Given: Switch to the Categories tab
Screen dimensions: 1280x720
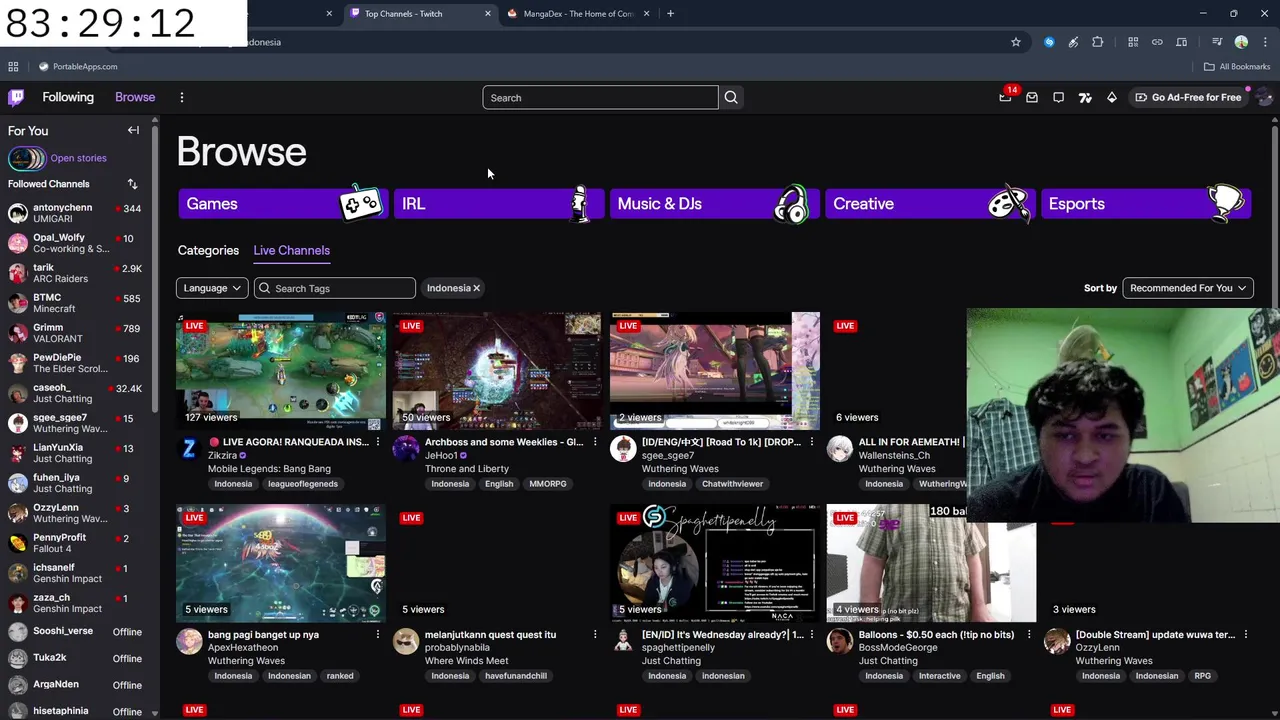Looking at the screenshot, I should pos(208,250).
